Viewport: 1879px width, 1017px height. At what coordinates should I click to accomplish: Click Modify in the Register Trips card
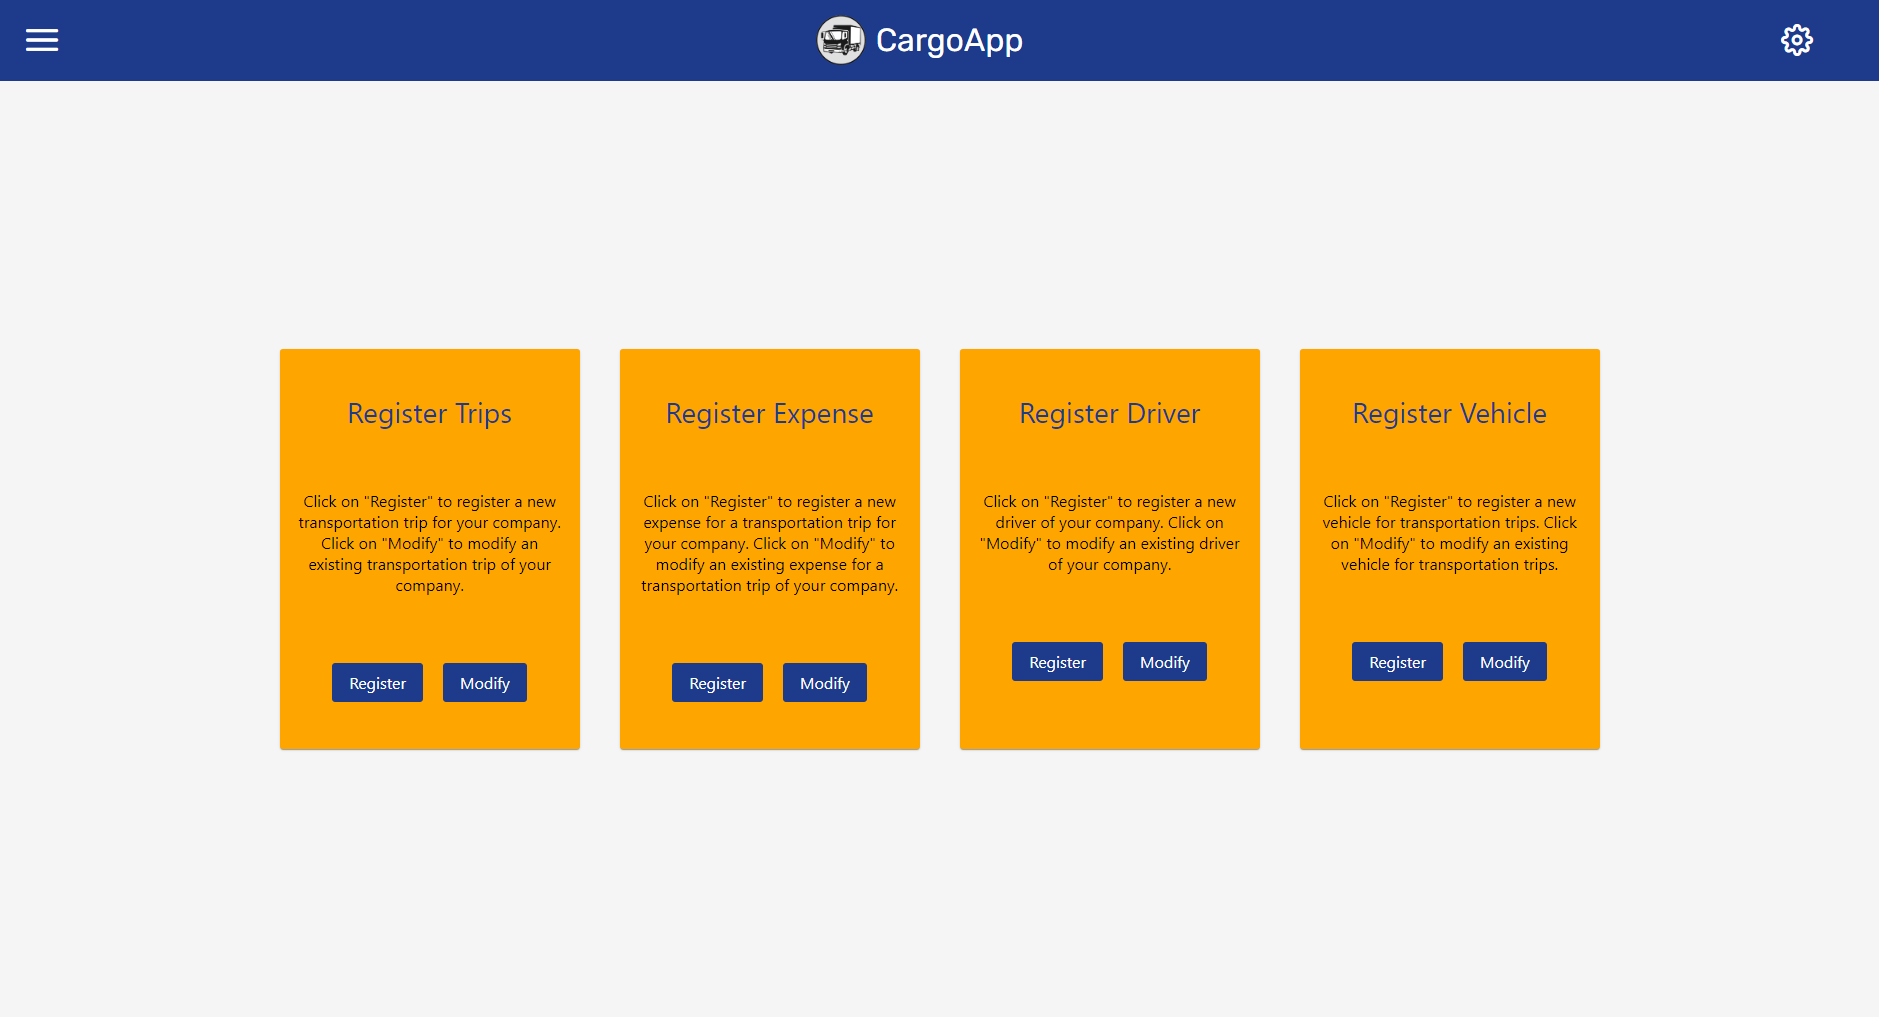point(485,683)
